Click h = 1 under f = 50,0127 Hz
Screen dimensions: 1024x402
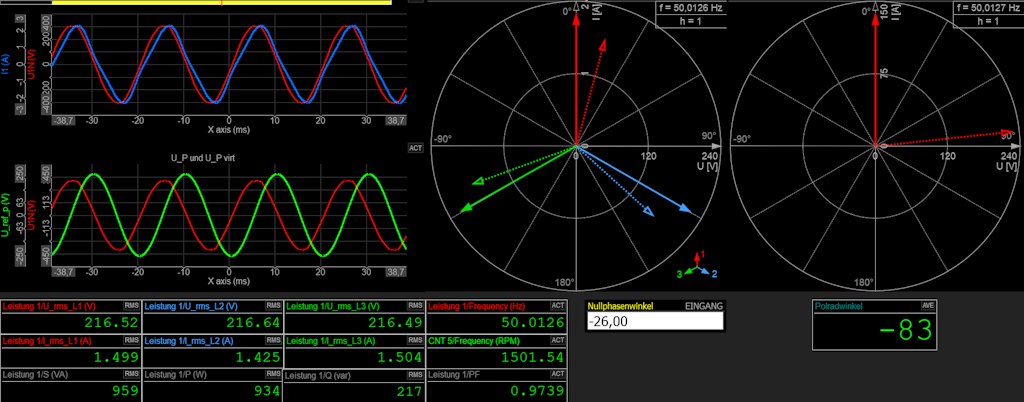[989, 22]
